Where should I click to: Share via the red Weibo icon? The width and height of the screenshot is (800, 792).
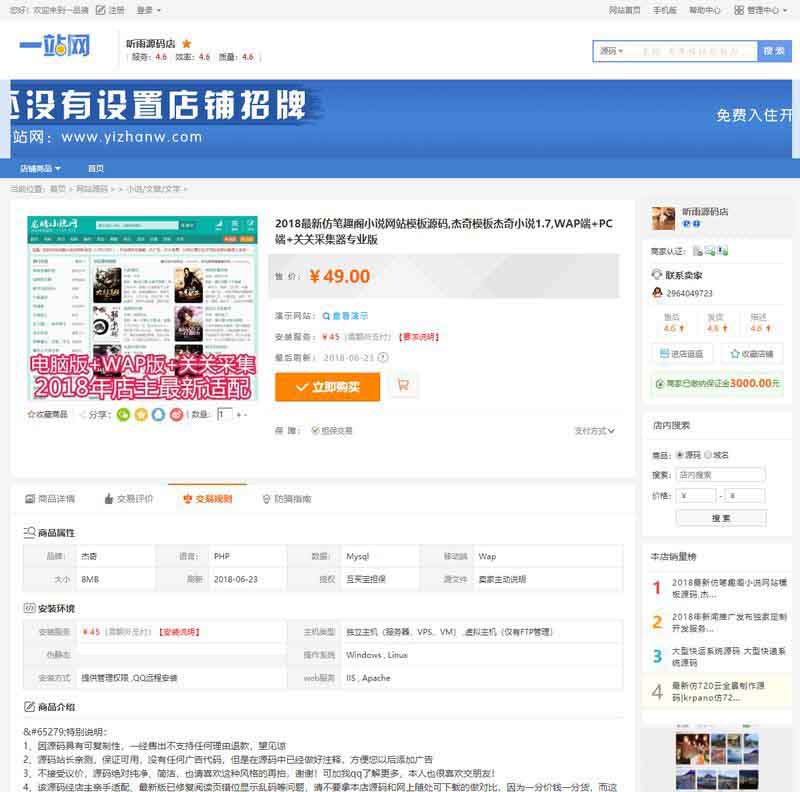[x=176, y=414]
